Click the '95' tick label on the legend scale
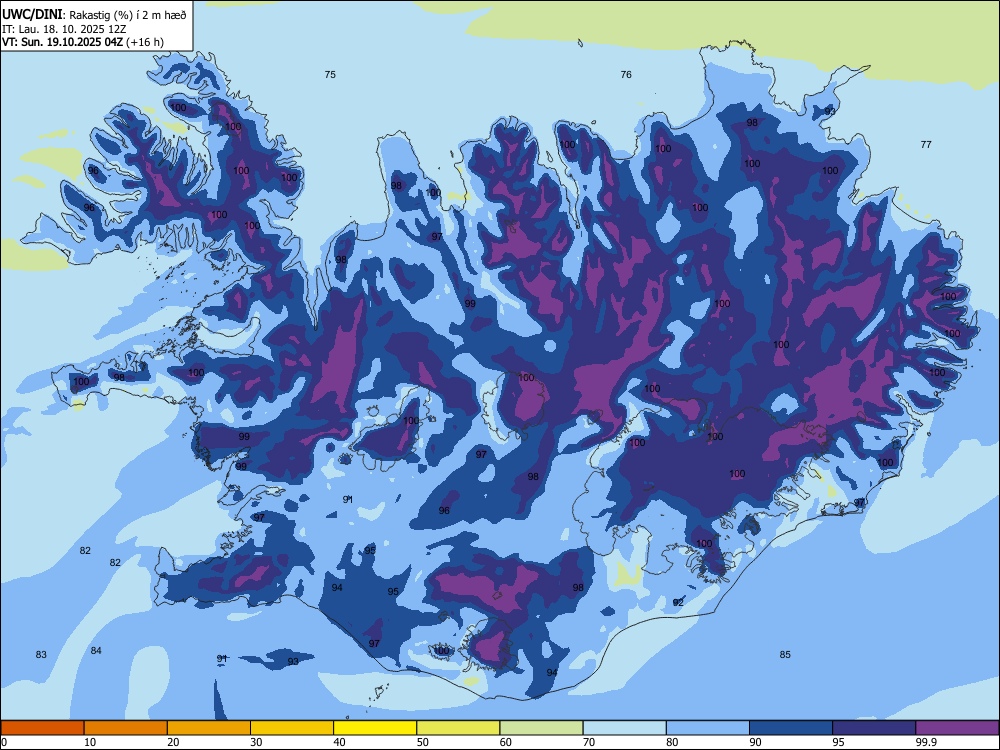 point(839,742)
